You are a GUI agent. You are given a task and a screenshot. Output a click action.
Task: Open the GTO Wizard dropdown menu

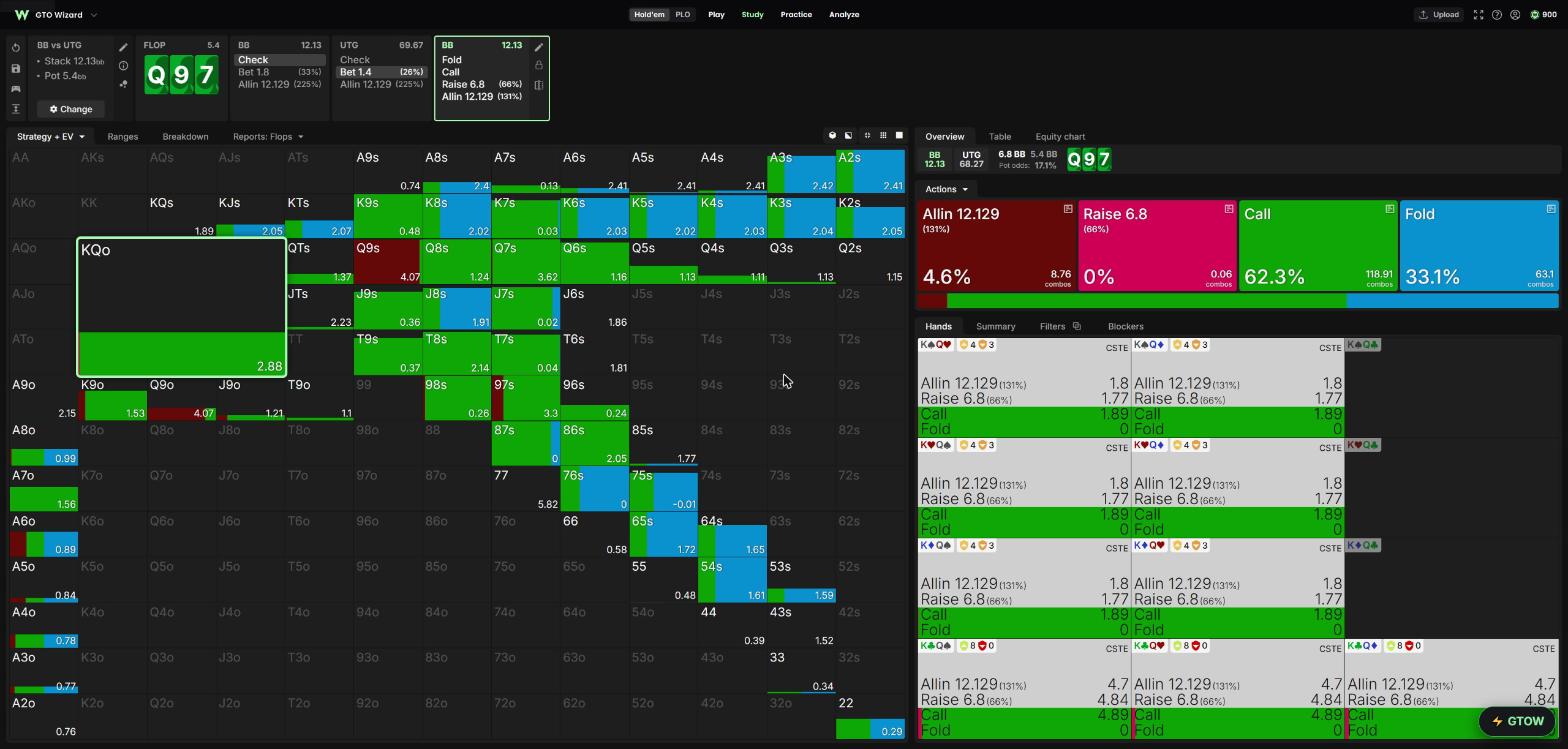[x=56, y=15]
